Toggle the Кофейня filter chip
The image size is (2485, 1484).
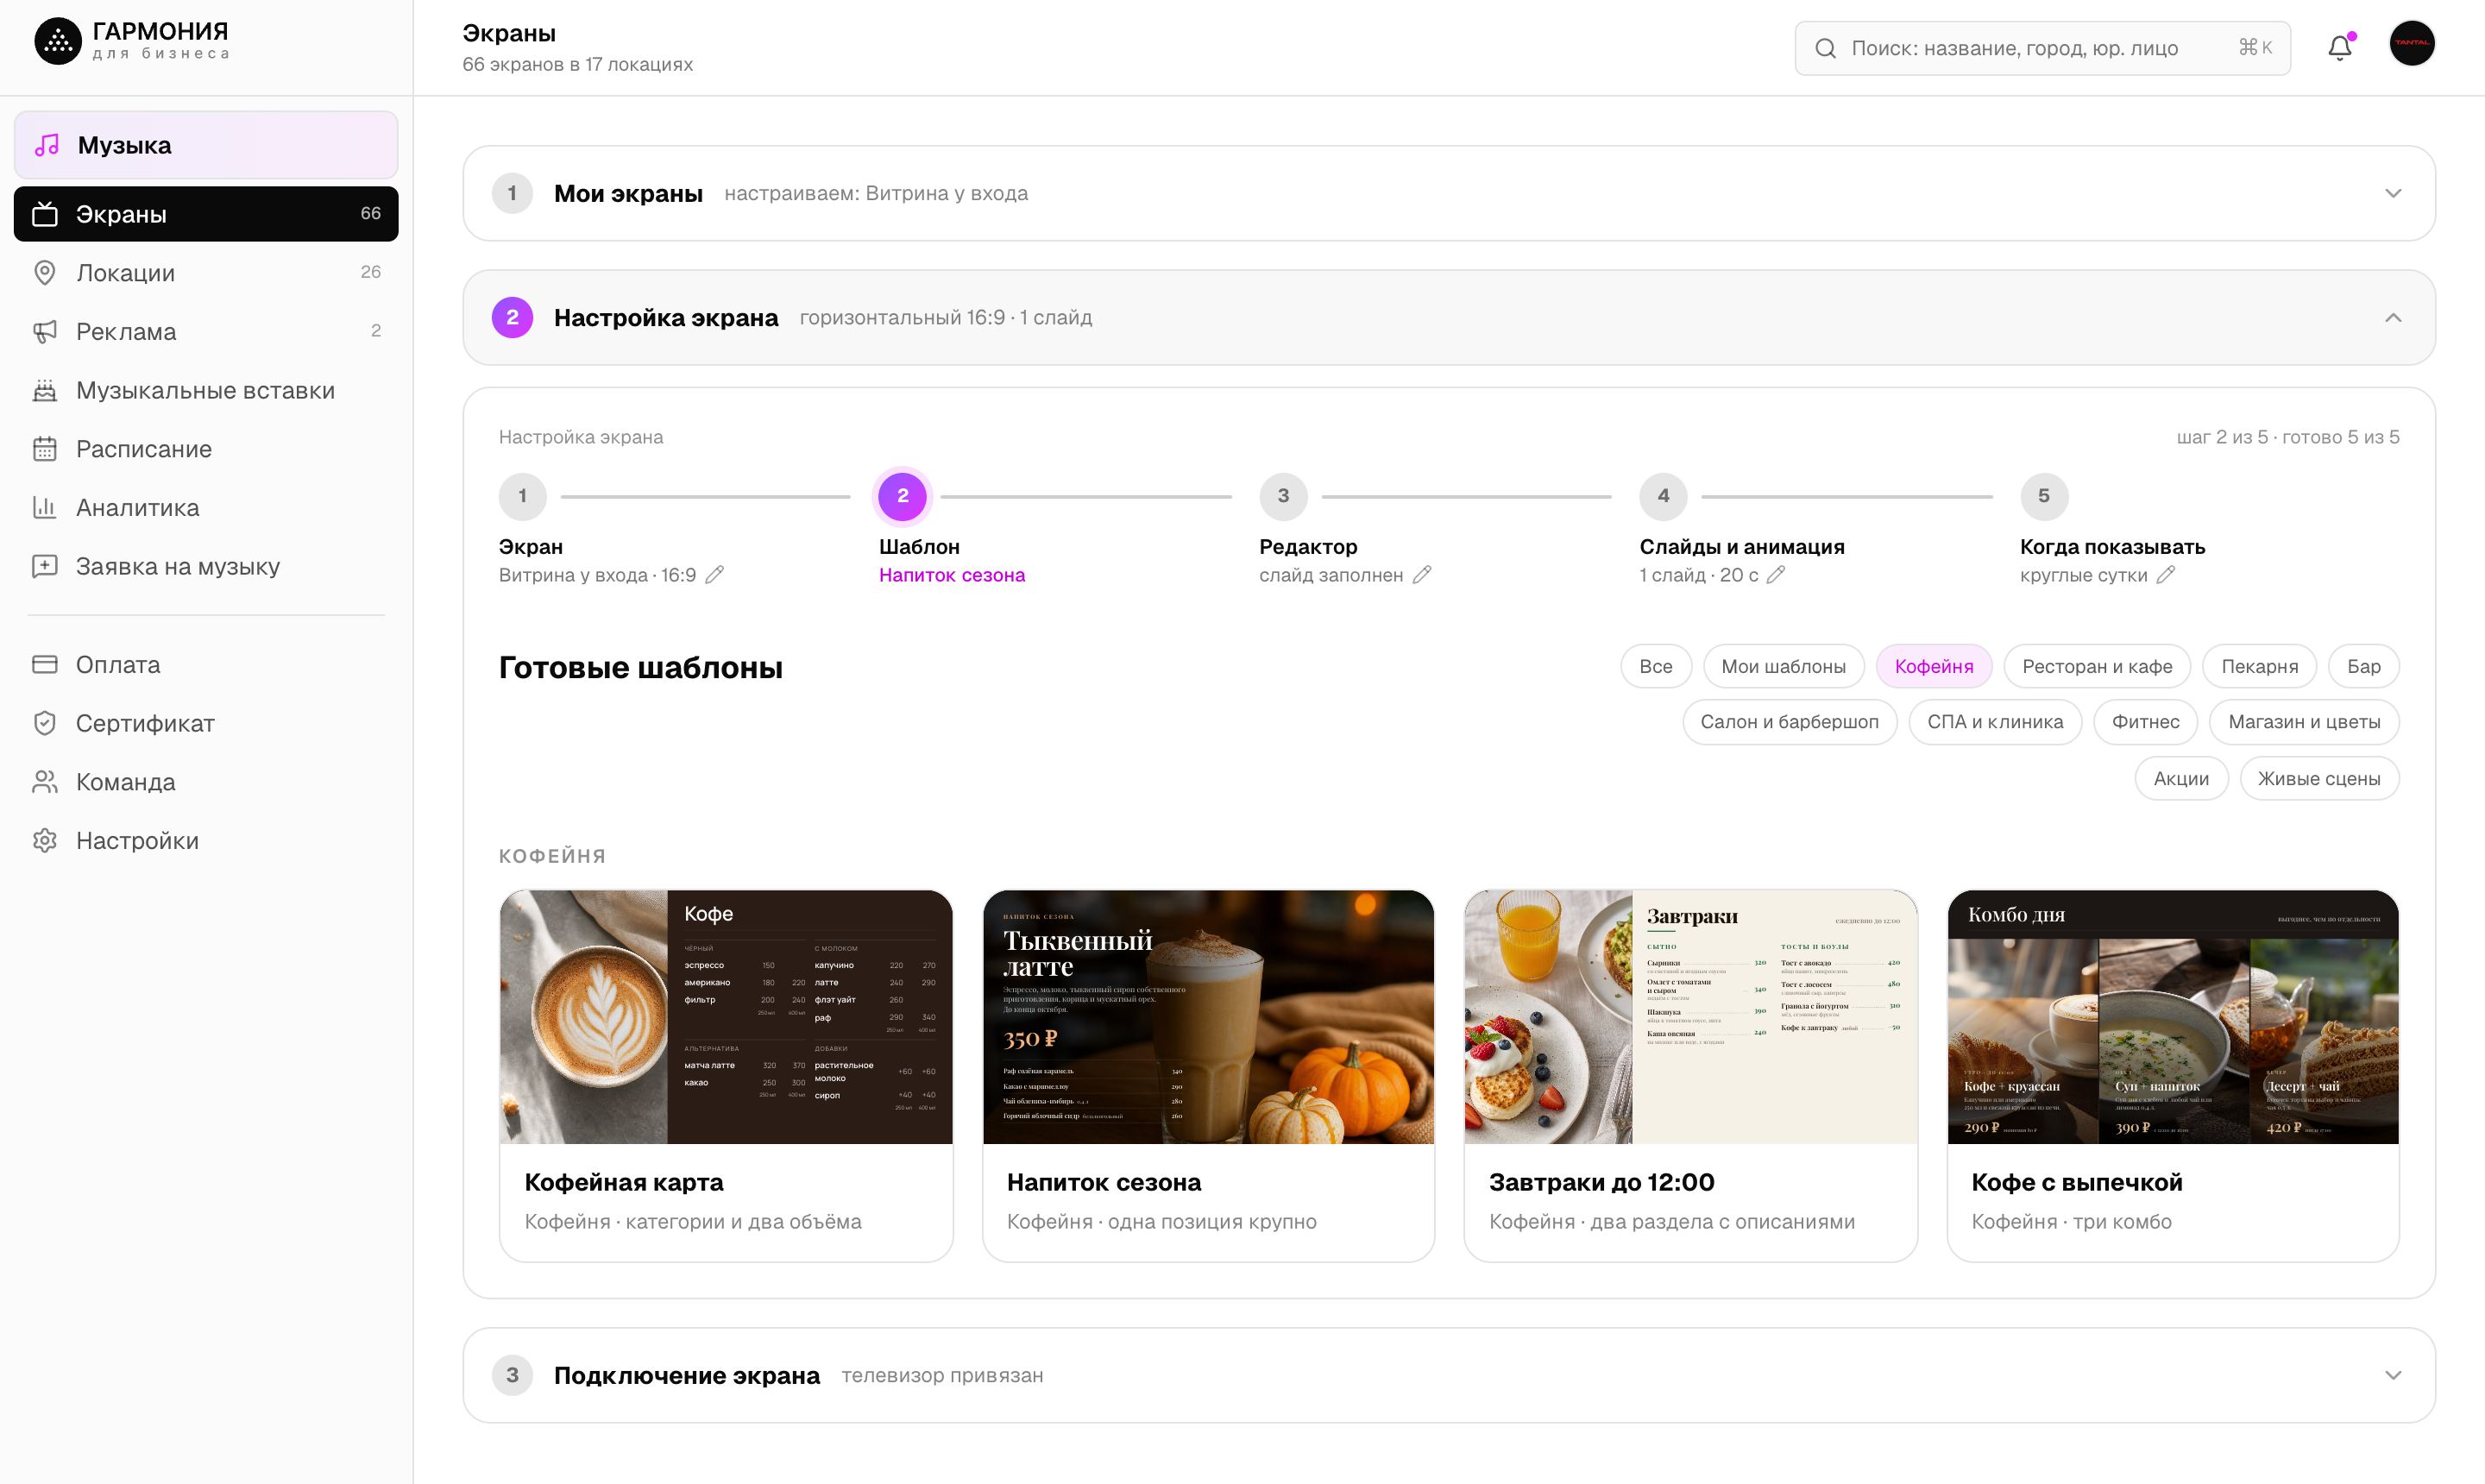[1934, 666]
